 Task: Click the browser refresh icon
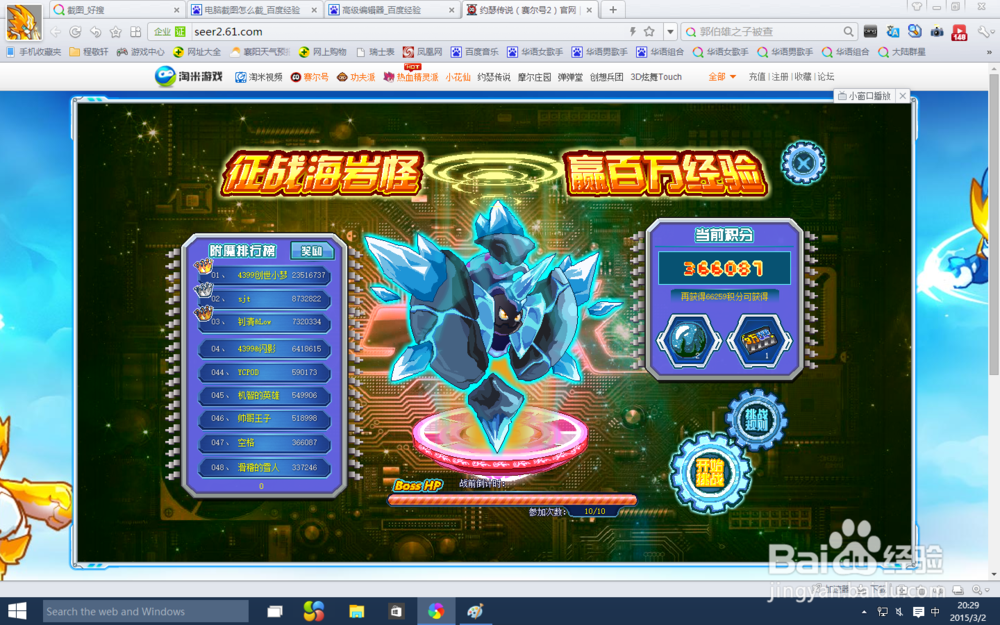coord(75,31)
